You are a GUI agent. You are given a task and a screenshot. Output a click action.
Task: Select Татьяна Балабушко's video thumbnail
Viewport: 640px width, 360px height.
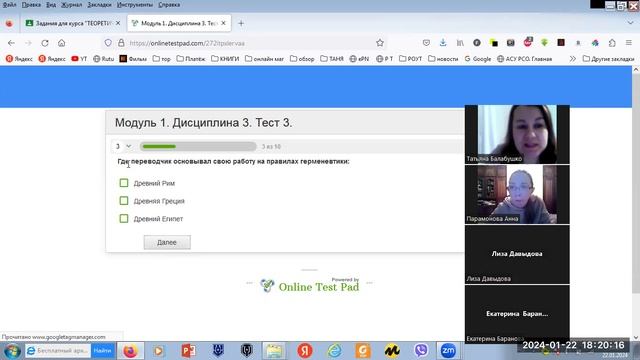click(517, 134)
